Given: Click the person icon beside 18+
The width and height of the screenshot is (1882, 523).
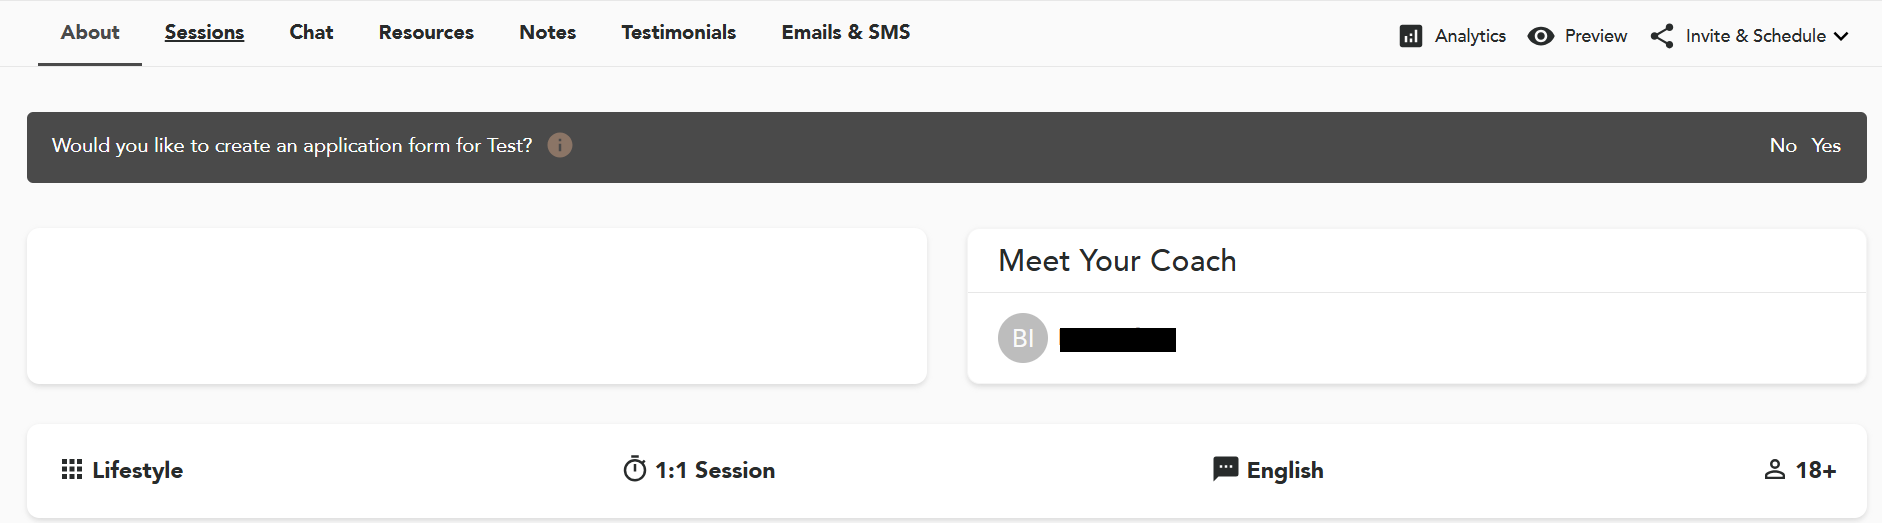Looking at the screenshot, I should click(1775, 470).
